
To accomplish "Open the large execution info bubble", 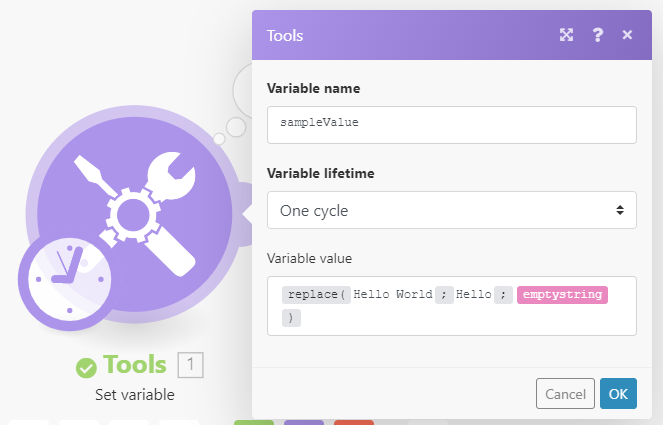I will pos(243,90).
